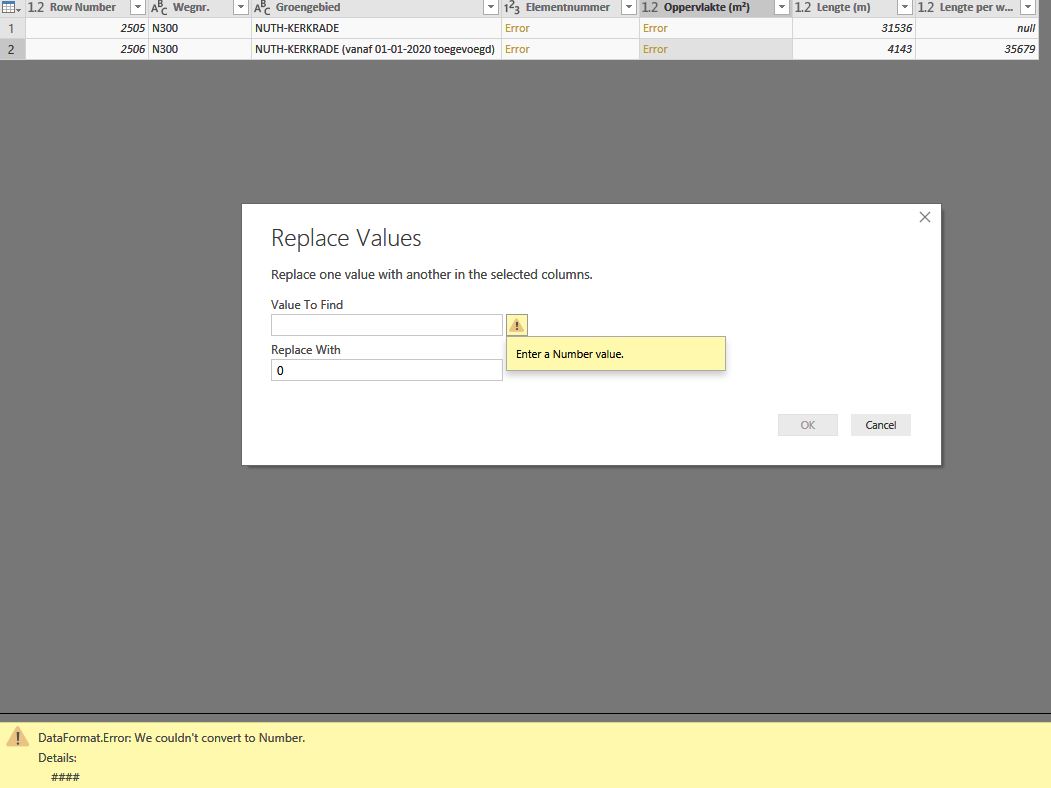Select row number 1 in the table

11,28
